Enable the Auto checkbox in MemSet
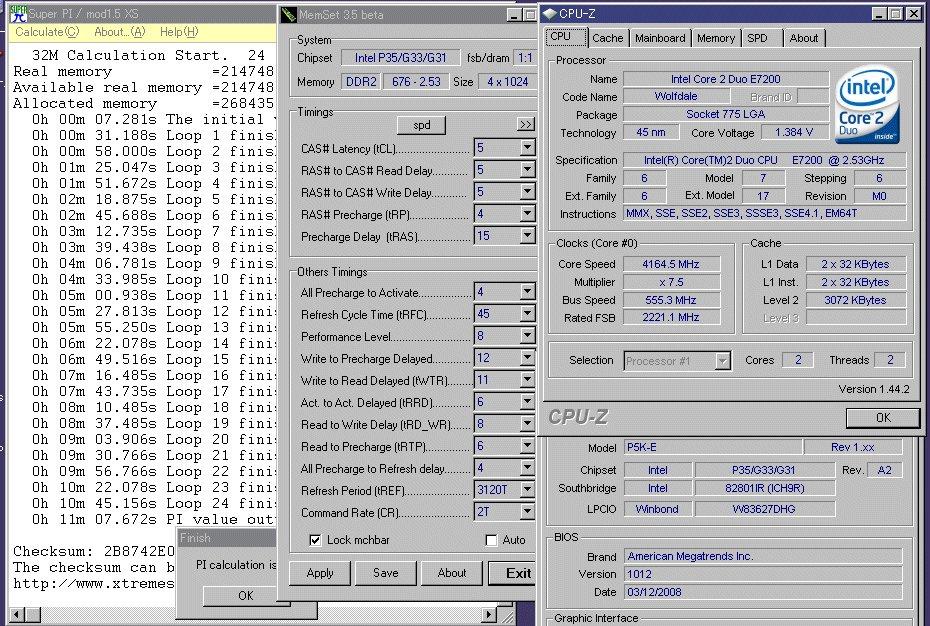The height and width of the screenshot is (626, 930). pyautogui.click(x=491, y=540)
